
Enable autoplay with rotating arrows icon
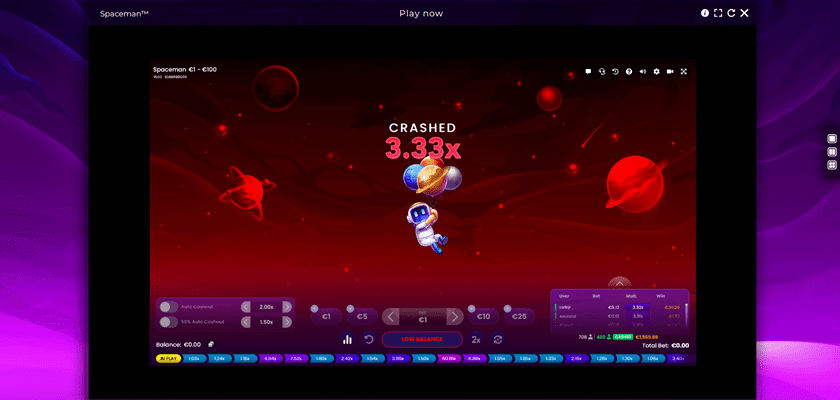[x=498, y=339]
